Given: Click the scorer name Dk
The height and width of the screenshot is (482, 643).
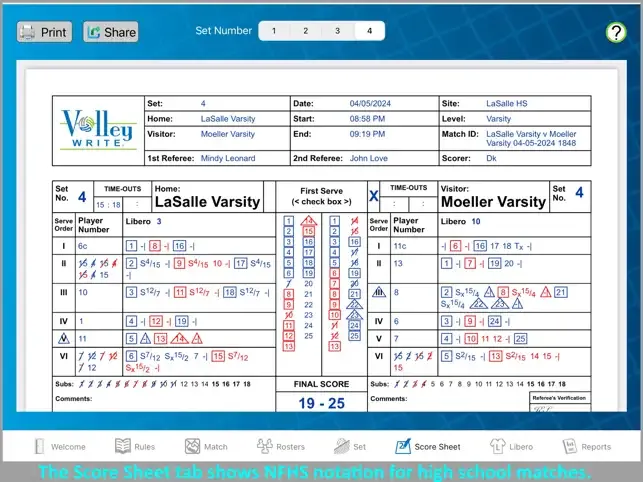Looking at the screenshot, I should point(491,158).
